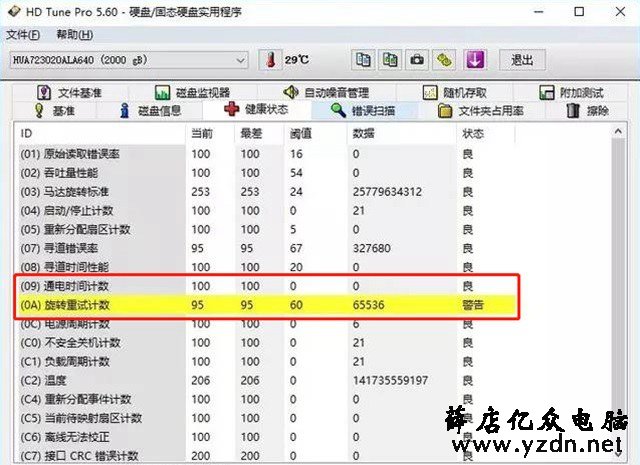Open the 文件(F) menu
This screenshot has height=465, width=640.
pyautogui.click(x=23, y=35)
